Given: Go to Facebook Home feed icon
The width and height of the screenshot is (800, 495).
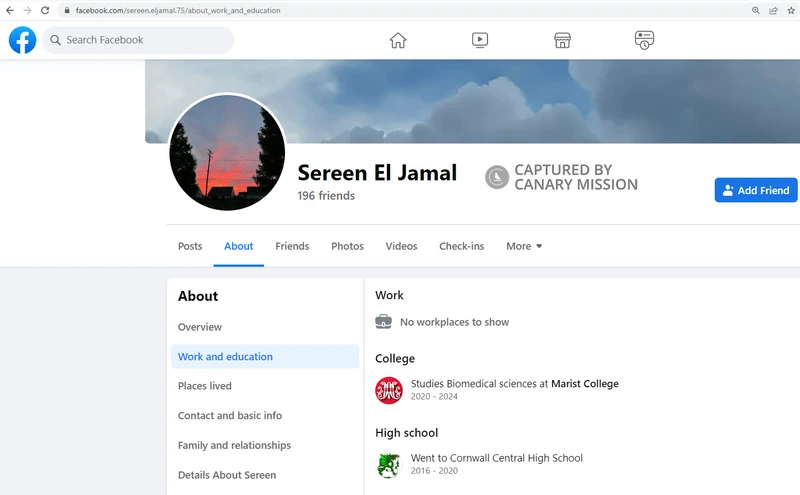Looking at the screenshot, I should coord(398,40).
